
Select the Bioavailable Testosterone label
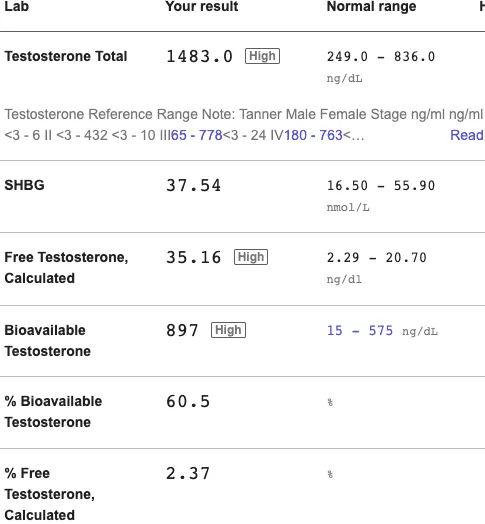tap(47, 341)
